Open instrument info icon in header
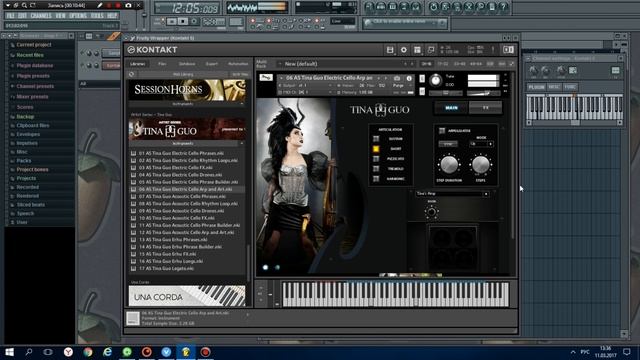The width and height of the screenshot is (640, 360). coord(409,78)
